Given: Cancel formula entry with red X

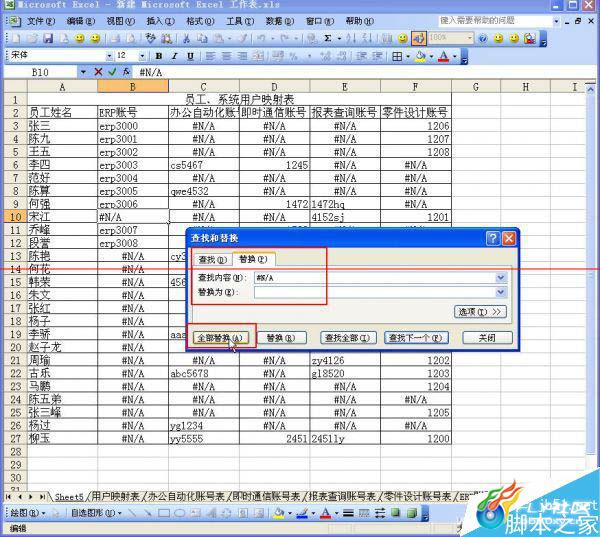Looking at the screenshot, I should 98,72.
